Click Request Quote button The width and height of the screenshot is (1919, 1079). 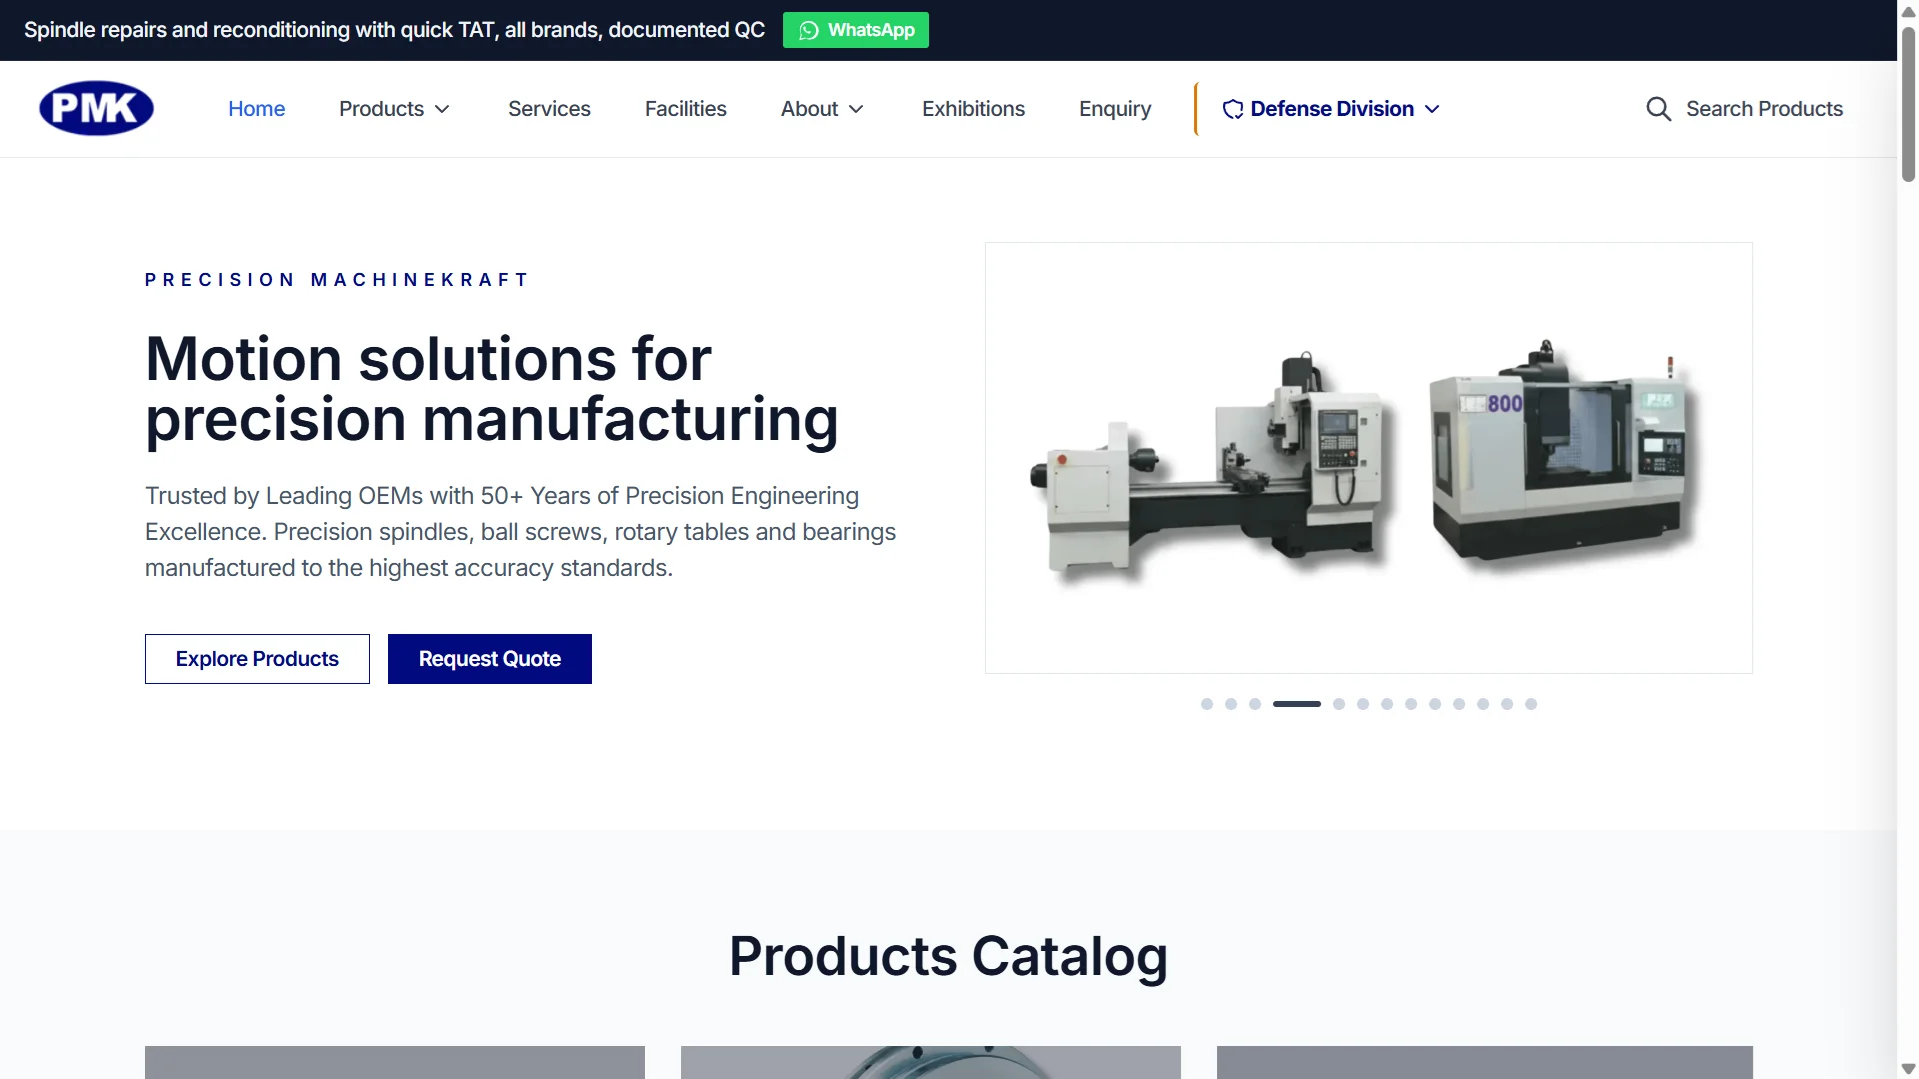coord(490,659)
